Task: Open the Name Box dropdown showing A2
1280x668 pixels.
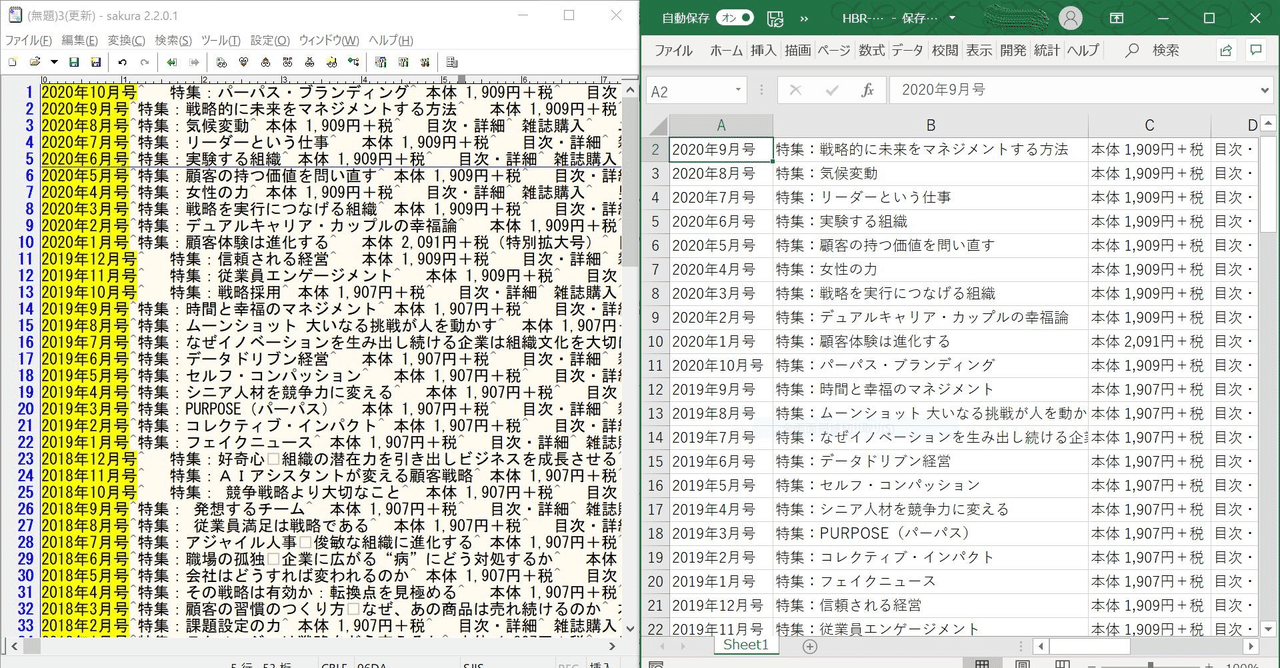Action: point(738,90)
